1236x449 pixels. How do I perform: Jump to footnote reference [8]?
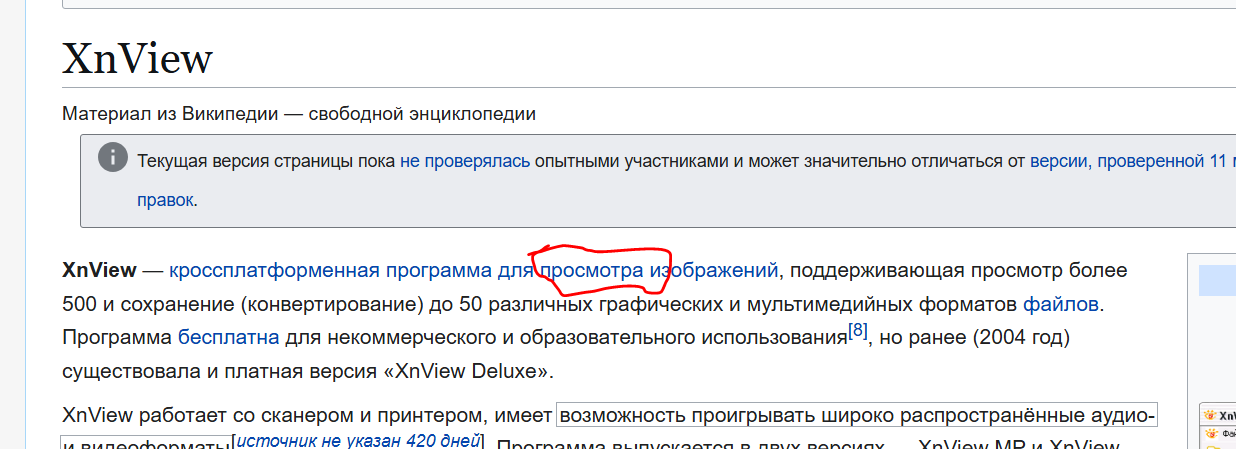click(858, 329)
